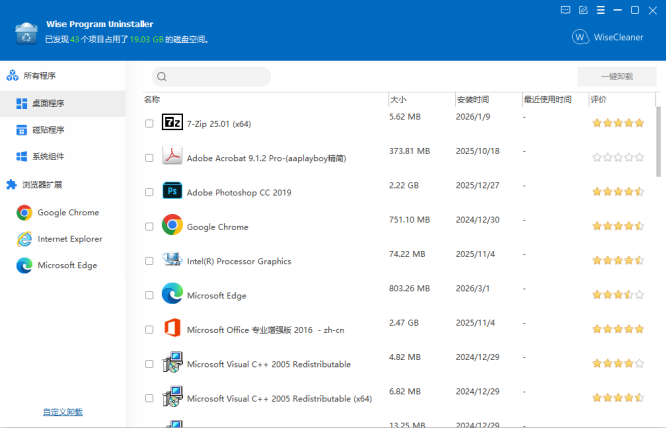Select the Microsoft Office 2016 checkbox
Viewport: 666px width, 428px height.
click(x=149, y=329)
